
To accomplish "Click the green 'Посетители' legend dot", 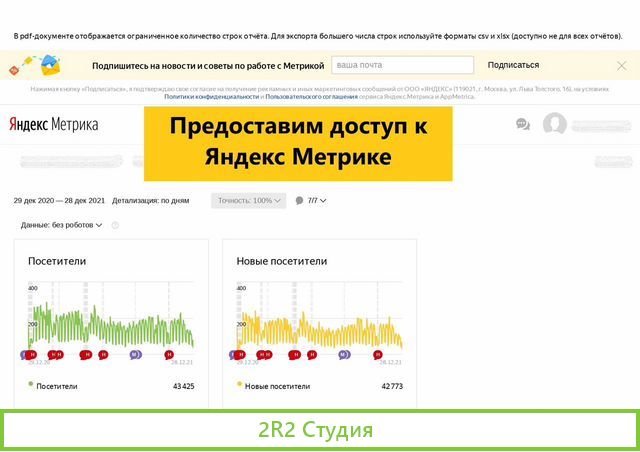I will tap(31, 384).
